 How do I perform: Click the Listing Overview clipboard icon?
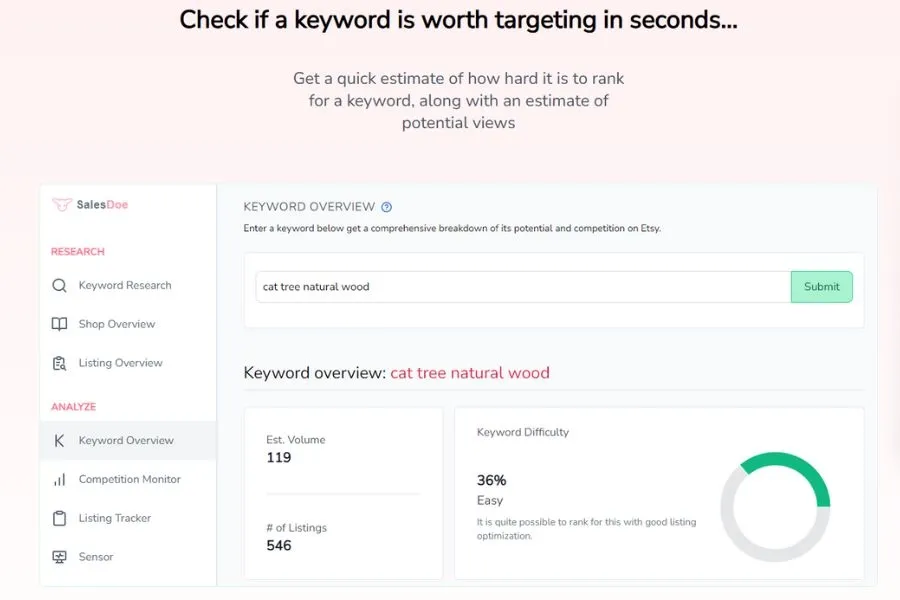tap(59, 363)
